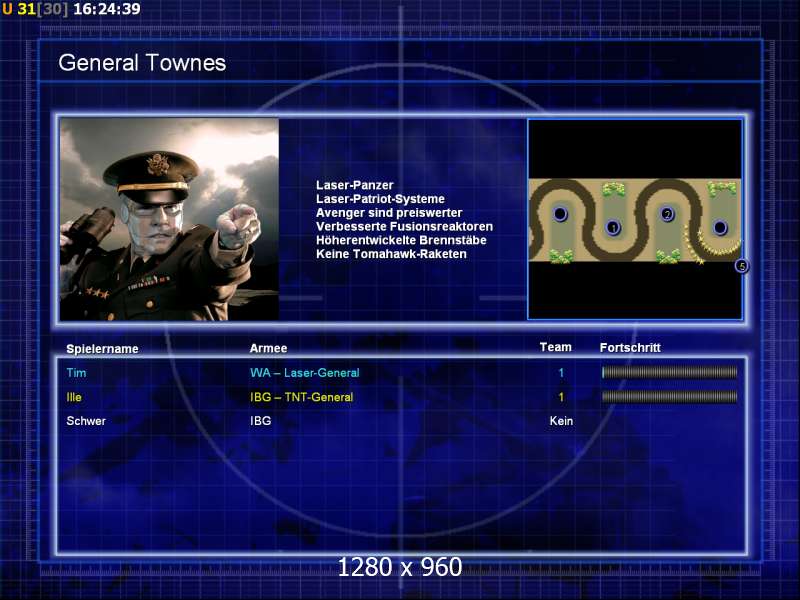
Task: Click Schwer's team value Kein
Action: pyautogui.click(x=561, y=421)
